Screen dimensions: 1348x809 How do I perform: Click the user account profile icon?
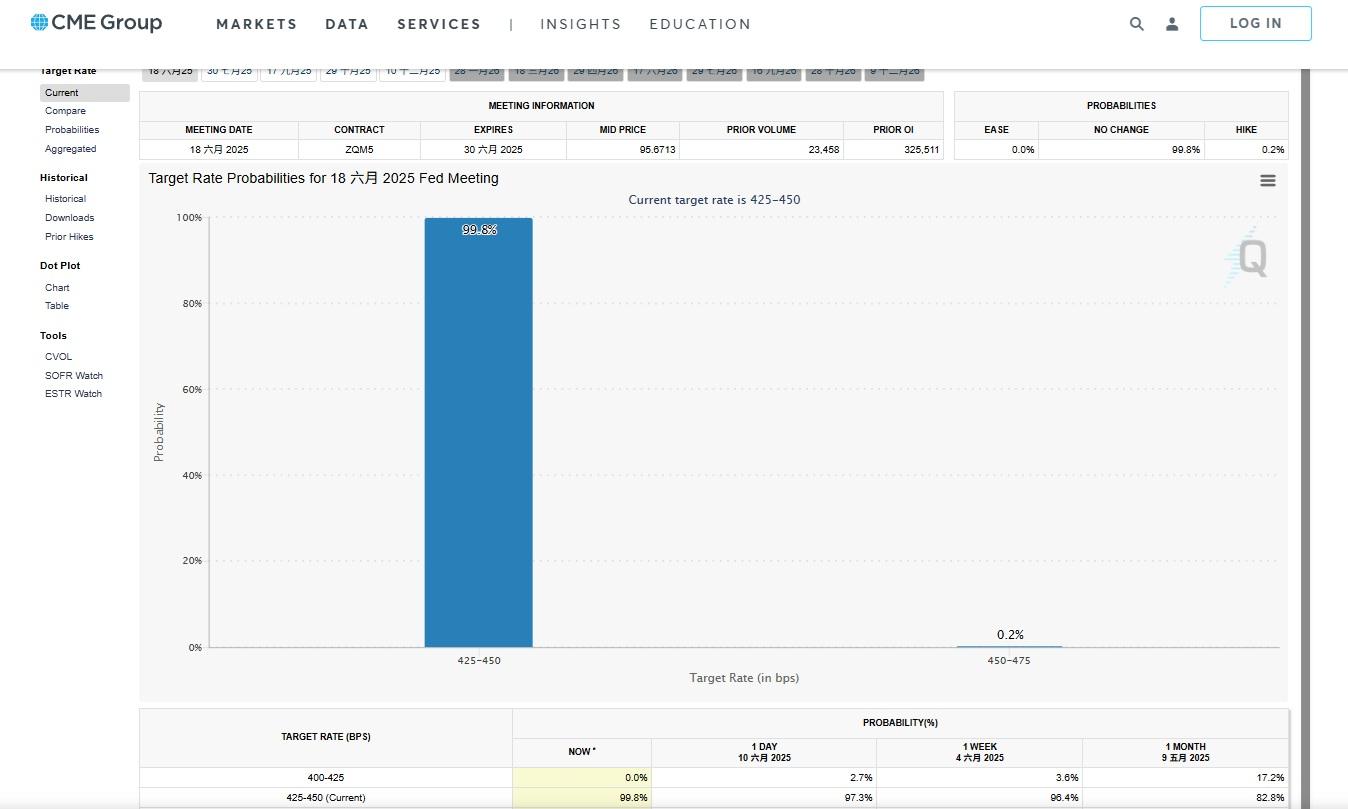click(1172, 24)
